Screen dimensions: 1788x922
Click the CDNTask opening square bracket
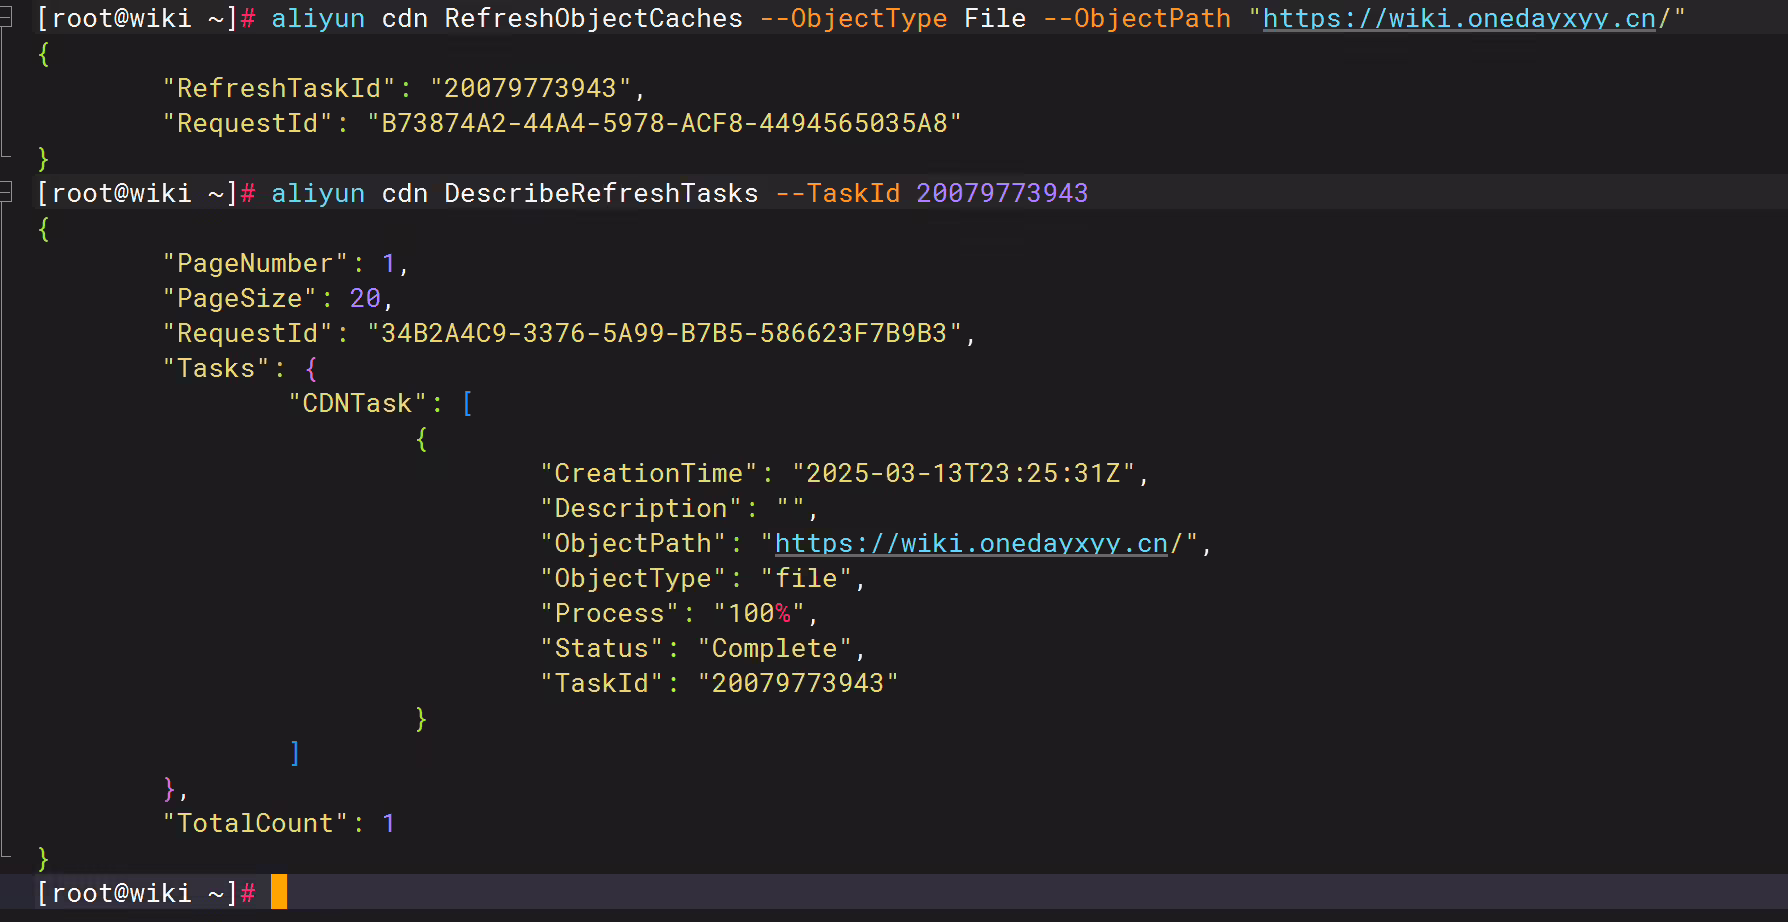(x=467, y=403)
